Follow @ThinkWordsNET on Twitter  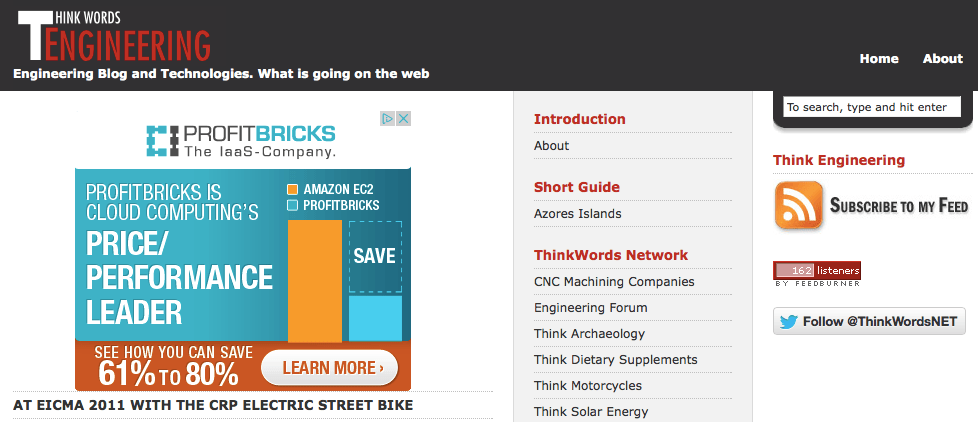tap(869, 322)
